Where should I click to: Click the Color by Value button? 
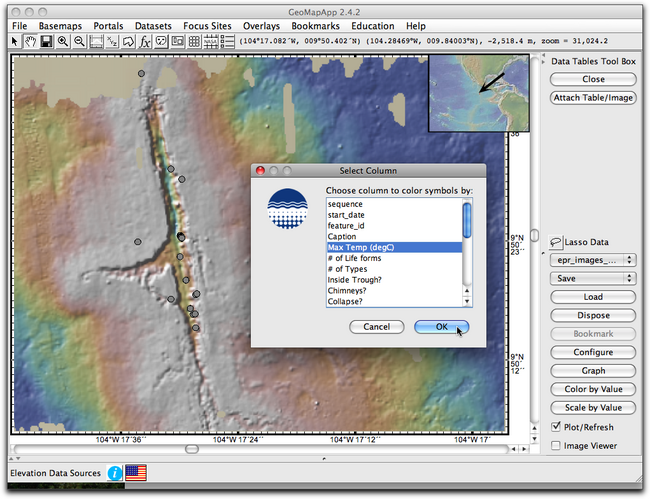pyautogui.click(x=593, y=389)
